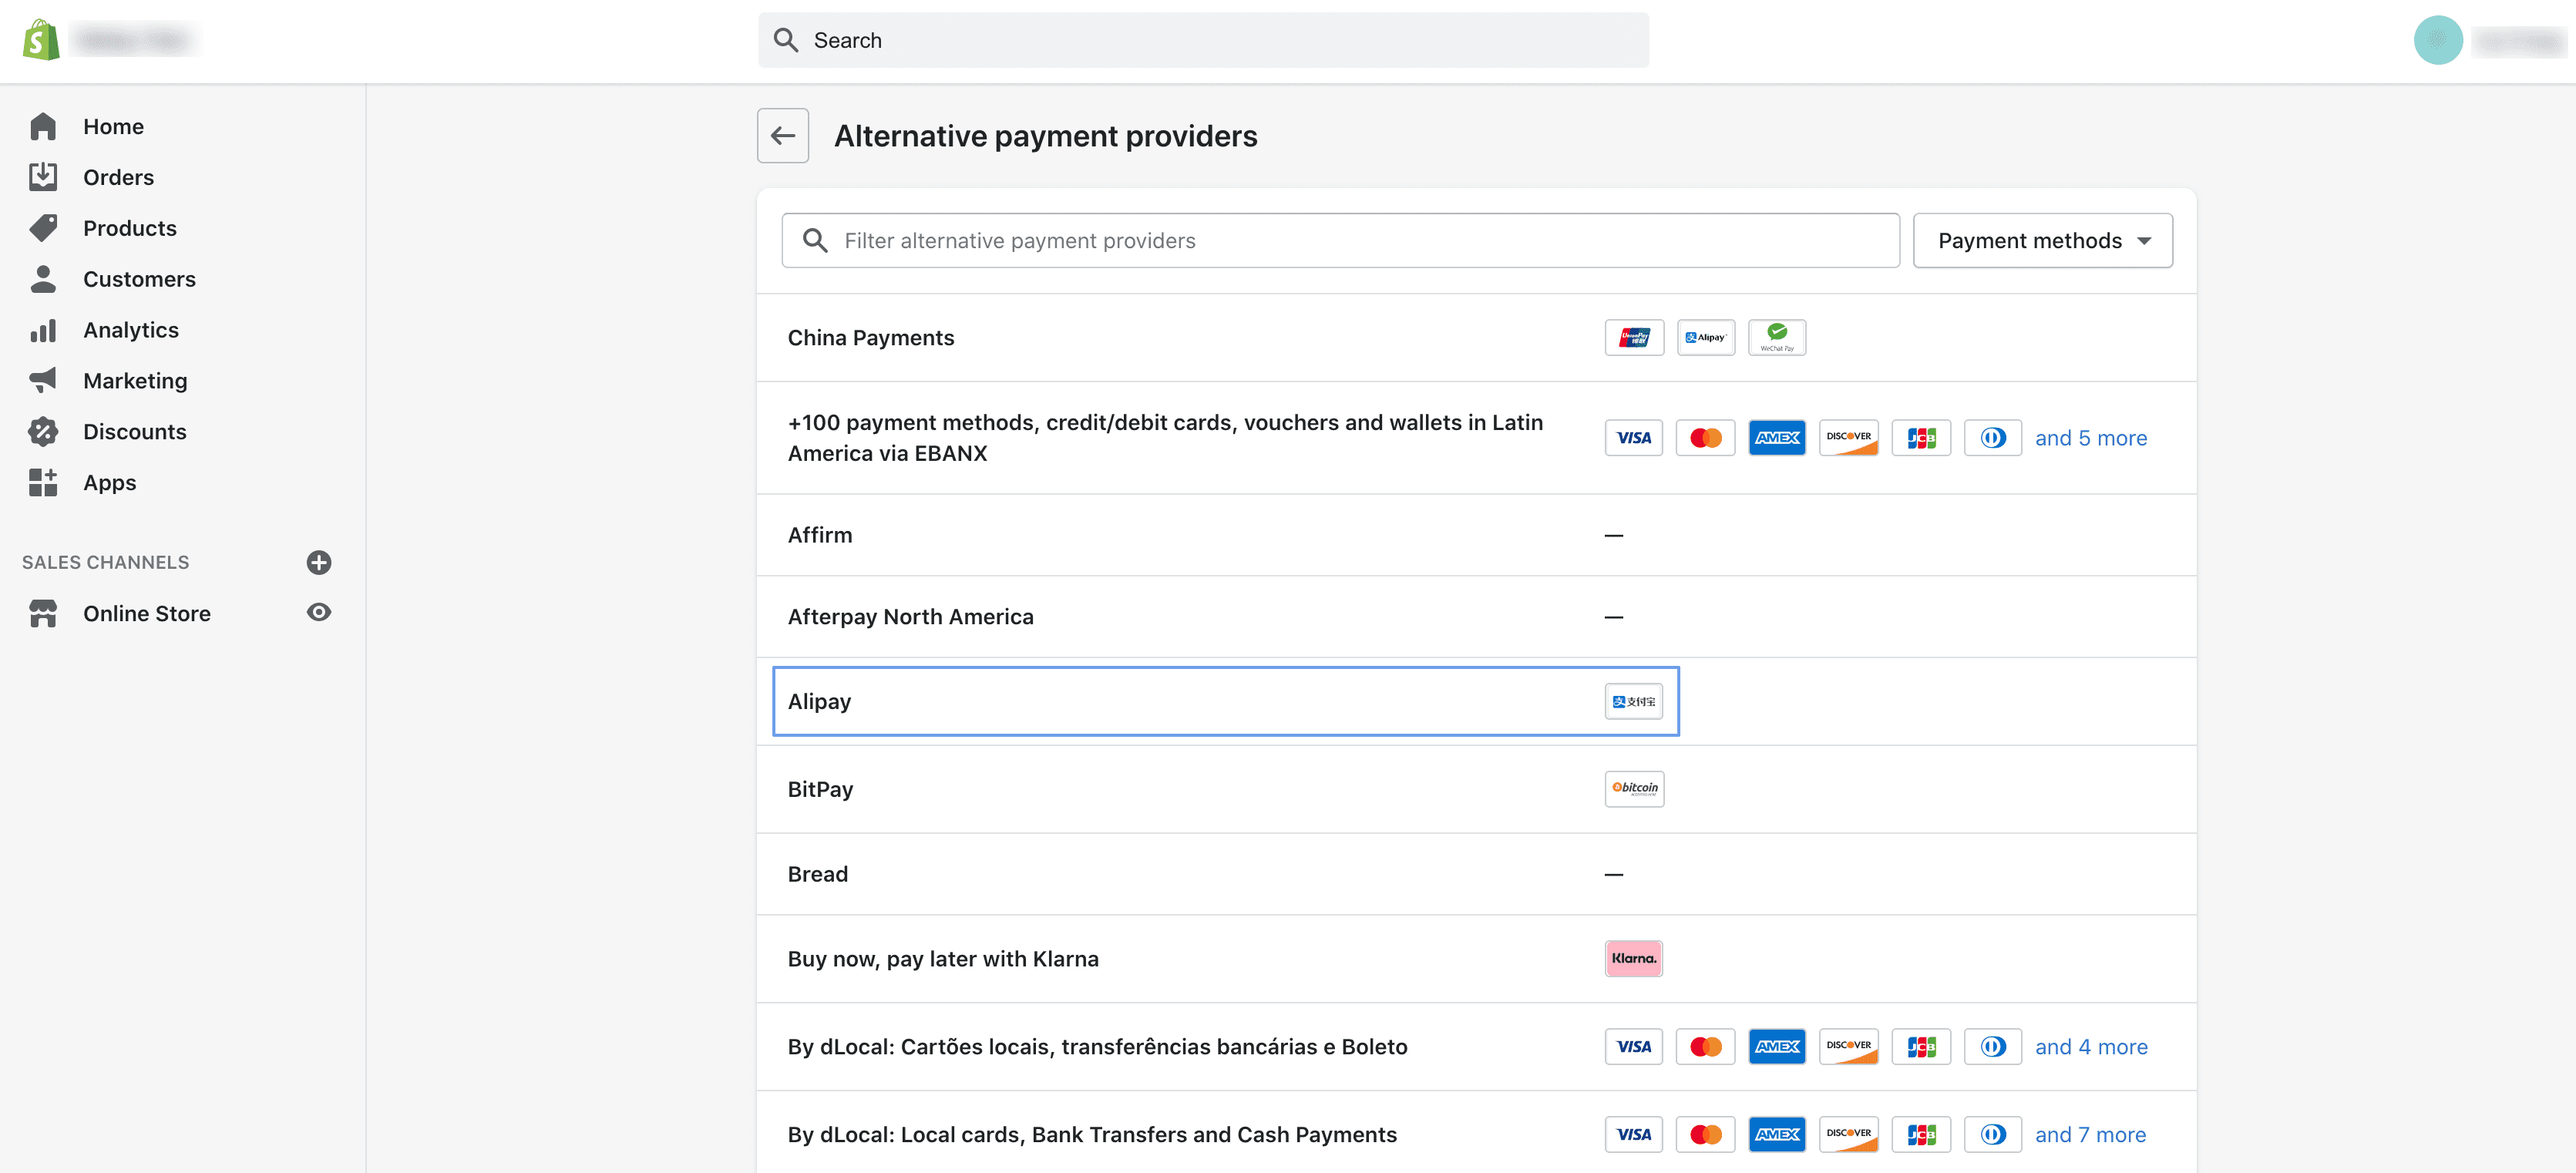Go to Products page
Image resolution: width=2576 pixels, height=1173 pixels.
129,229
